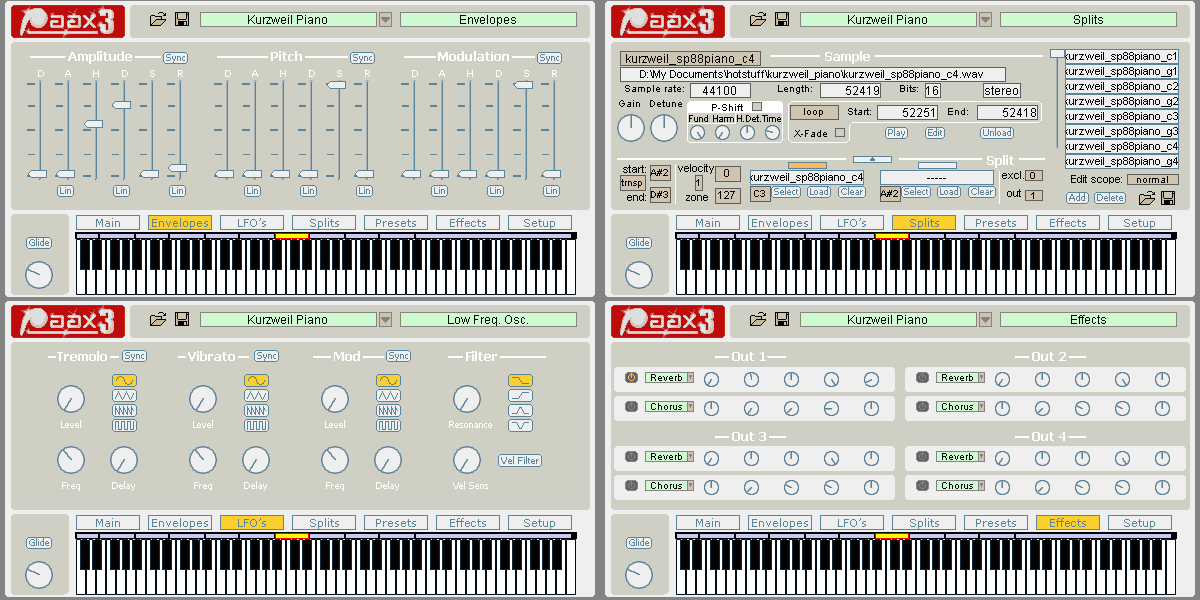Select triangle waveform for Tremolo LFO
The width and height of the screenshot is (1200, 600).
point(124,395)
